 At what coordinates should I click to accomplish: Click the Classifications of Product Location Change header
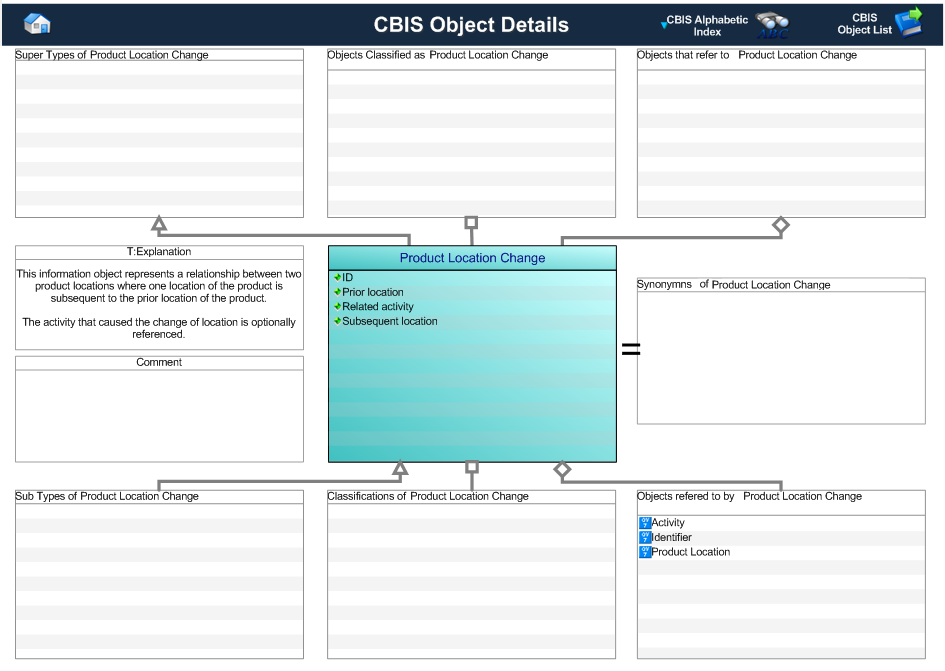[428, 496]
